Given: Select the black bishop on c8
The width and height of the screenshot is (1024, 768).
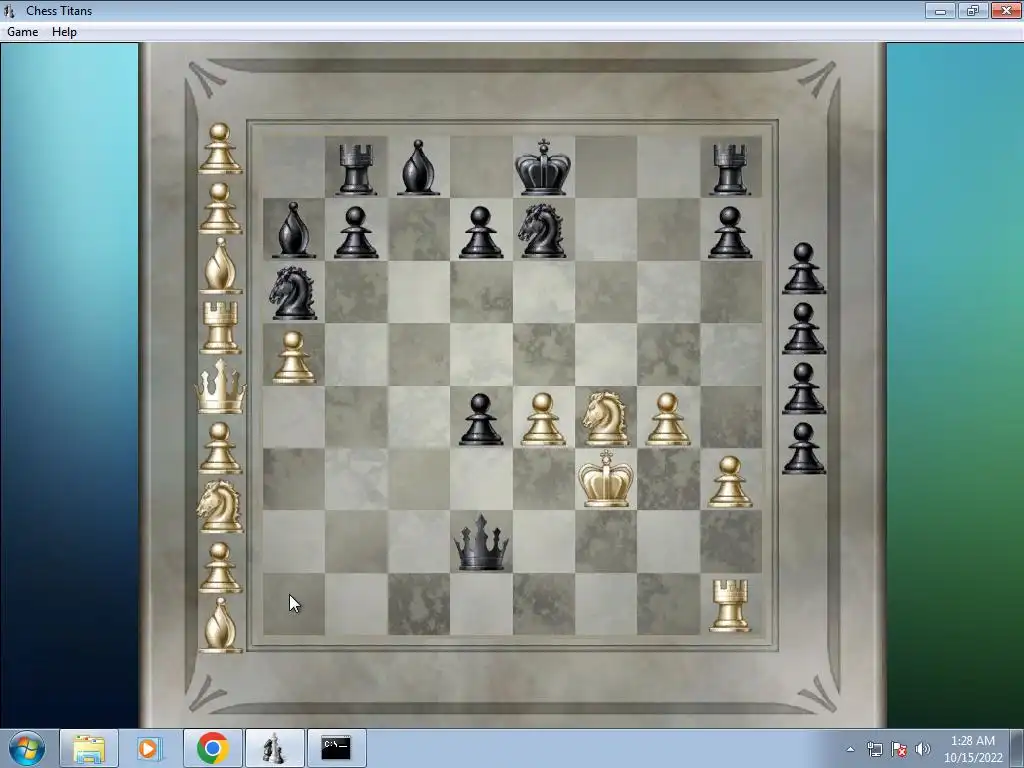Looking at the screenshot, I should point(418,168).
